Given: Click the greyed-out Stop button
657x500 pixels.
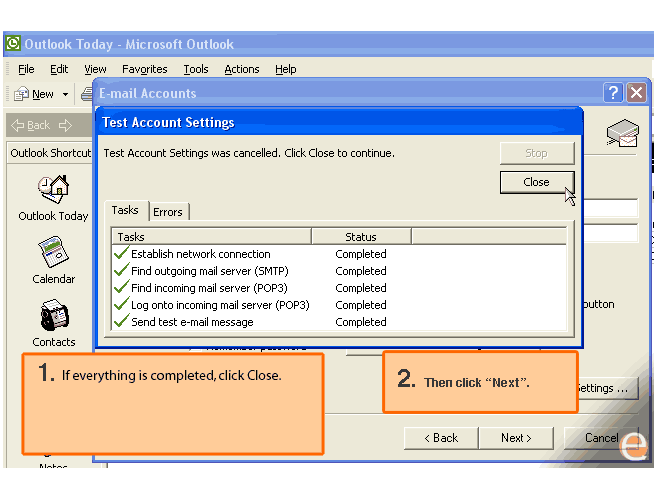Looking at the screenshot, I should pyautogui.click(x=537, y=153).
